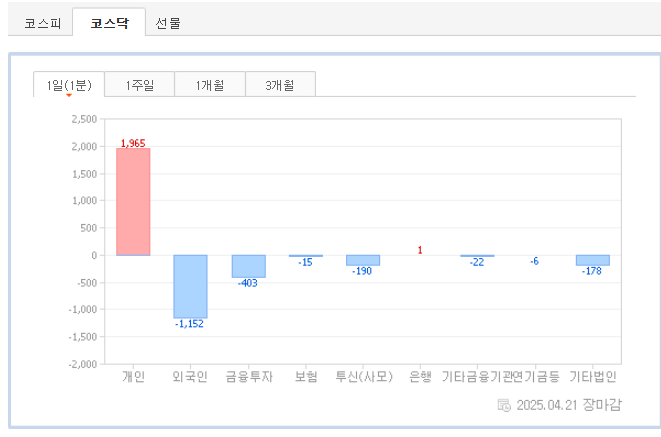Click the 기타법인 axis label
661x437 pixels.
(593, 376)
